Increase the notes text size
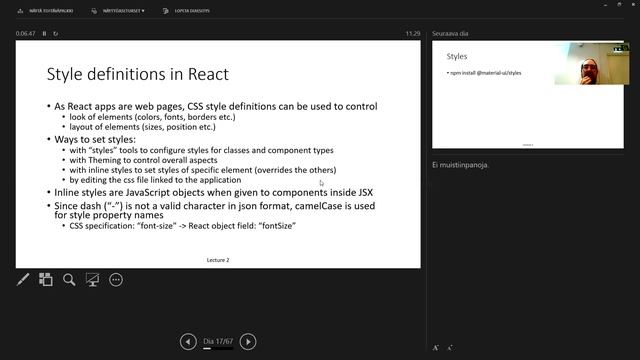Image resolution: width=640 pixels, height=360 pixels. [x=436, y=348]
